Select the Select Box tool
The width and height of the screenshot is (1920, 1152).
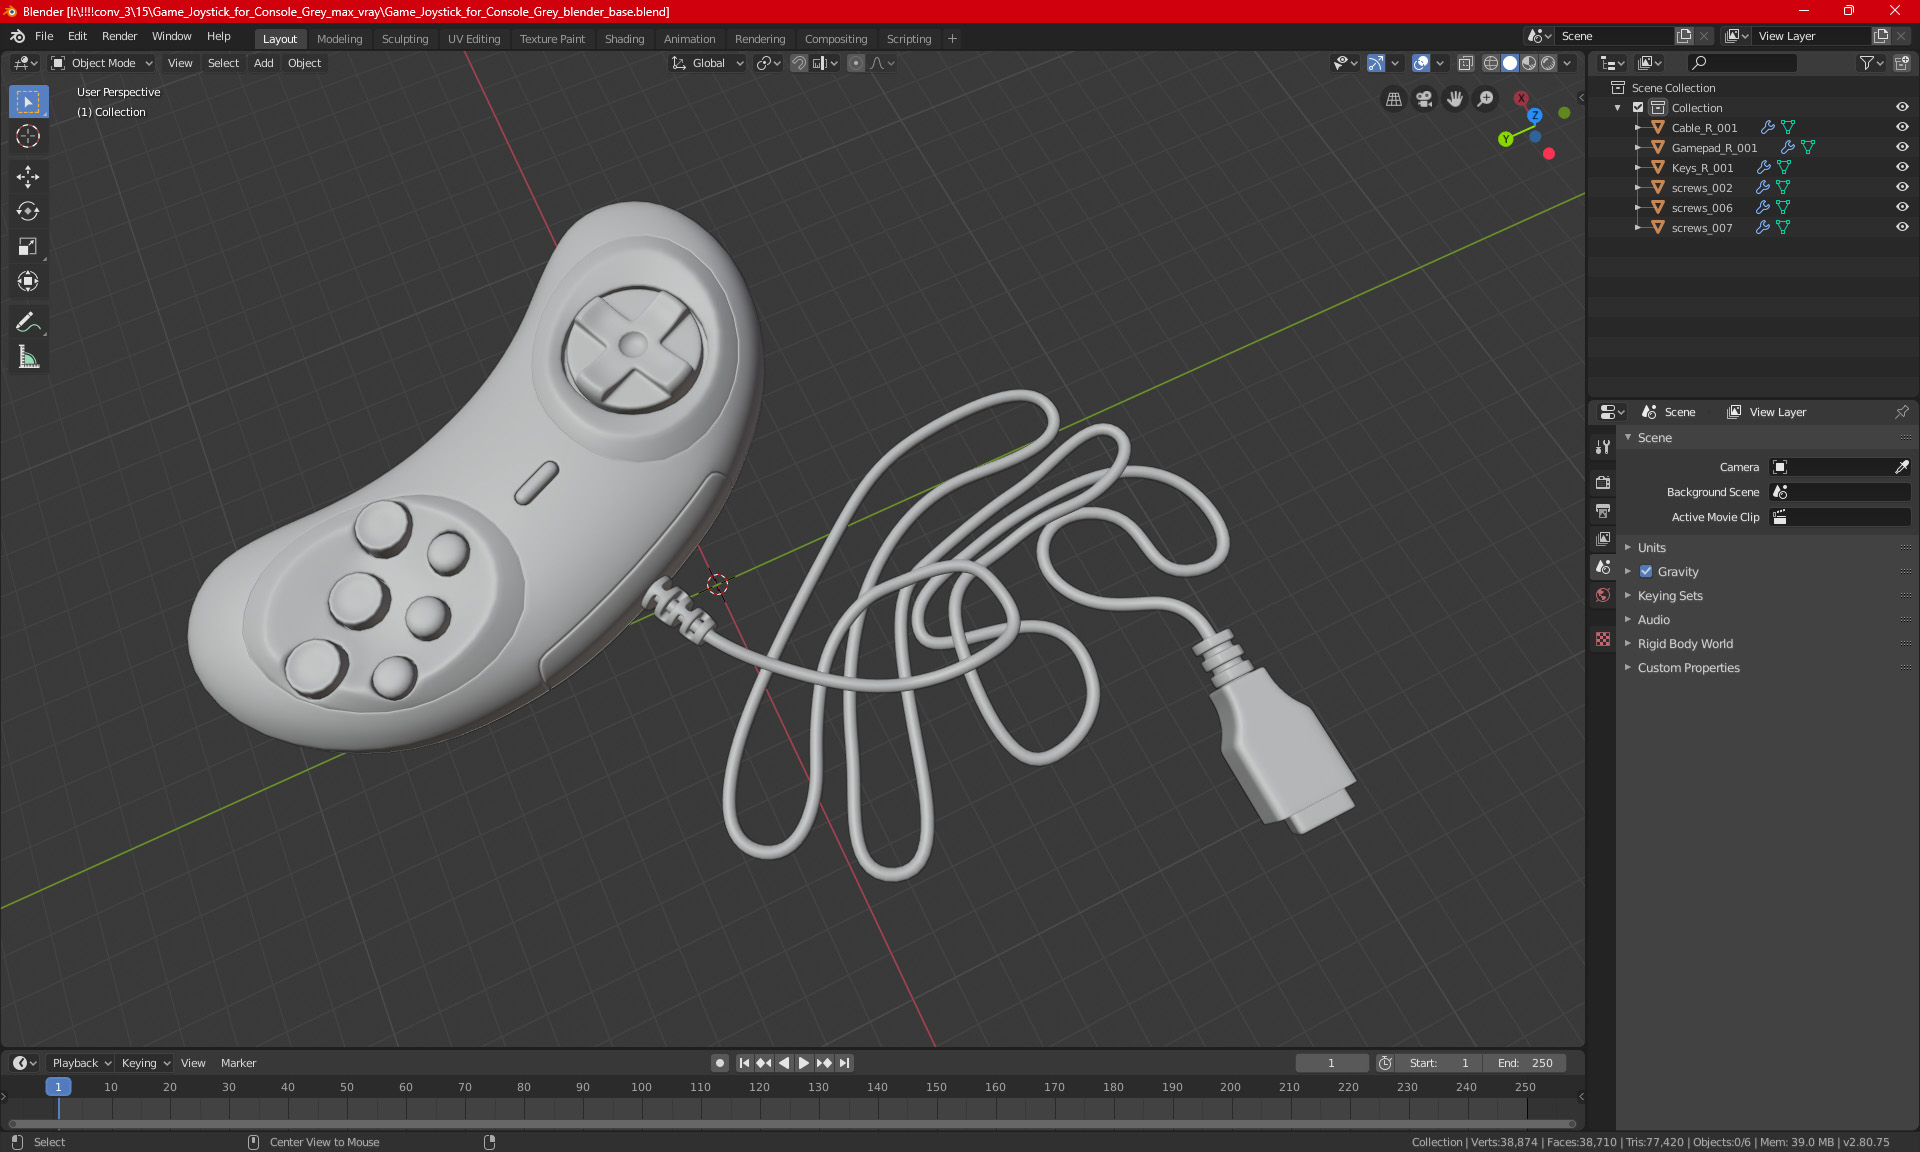pyautogui.click(x=28, y=102)
